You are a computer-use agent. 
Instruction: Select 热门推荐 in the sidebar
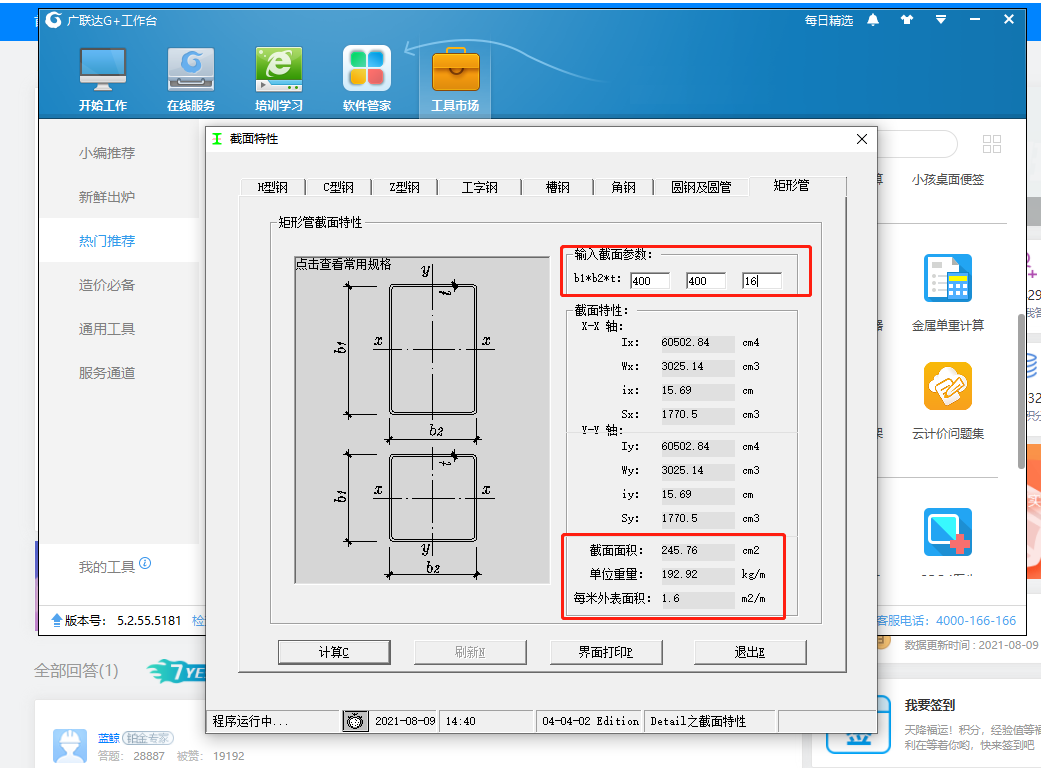point(107,241)
